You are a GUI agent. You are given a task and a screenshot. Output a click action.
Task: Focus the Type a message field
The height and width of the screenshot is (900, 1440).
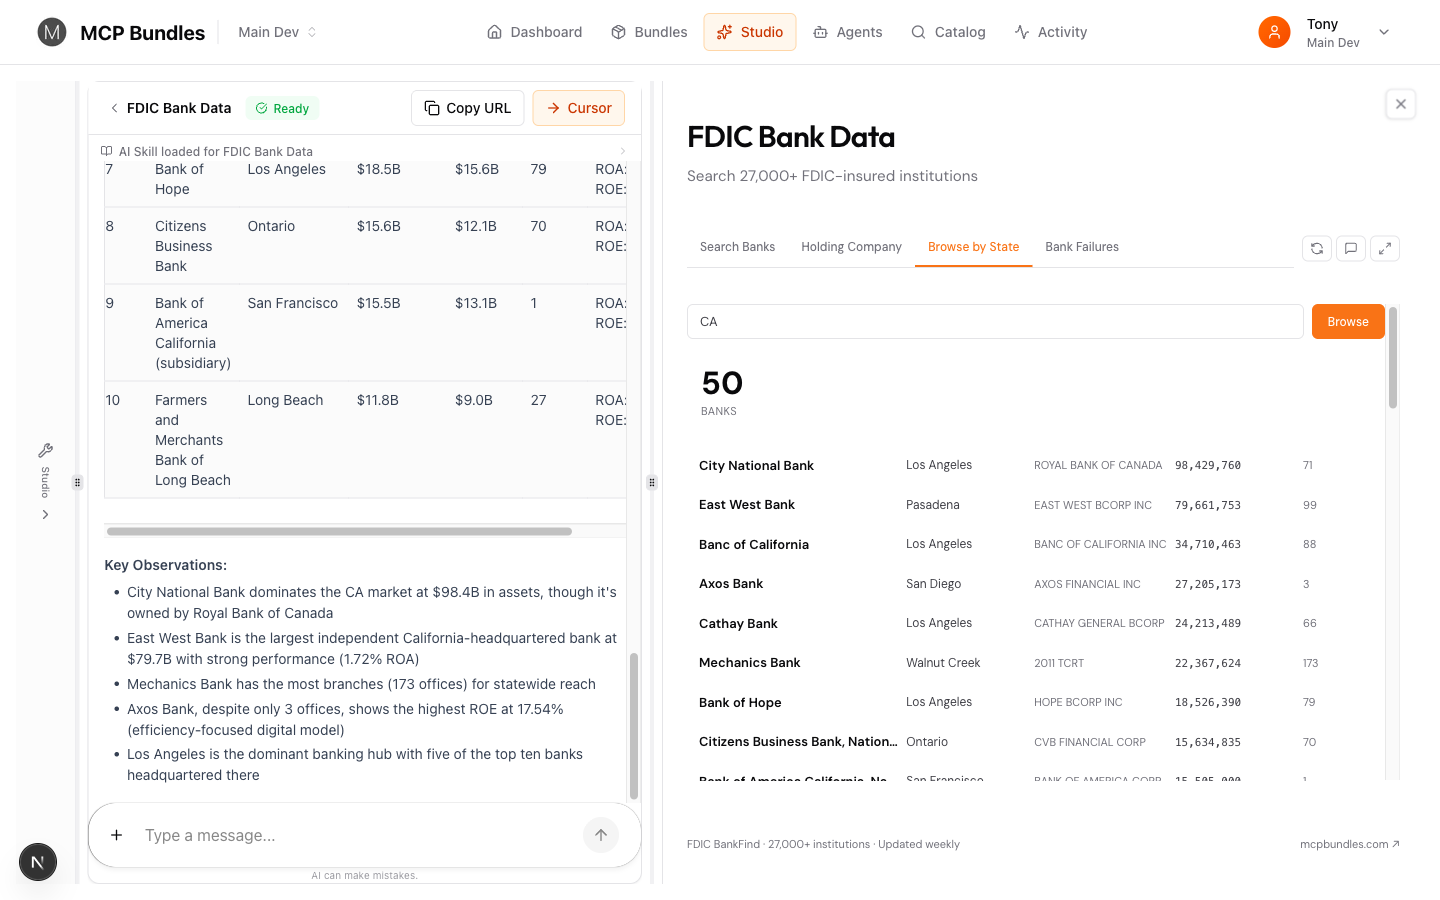coord(355,835)
